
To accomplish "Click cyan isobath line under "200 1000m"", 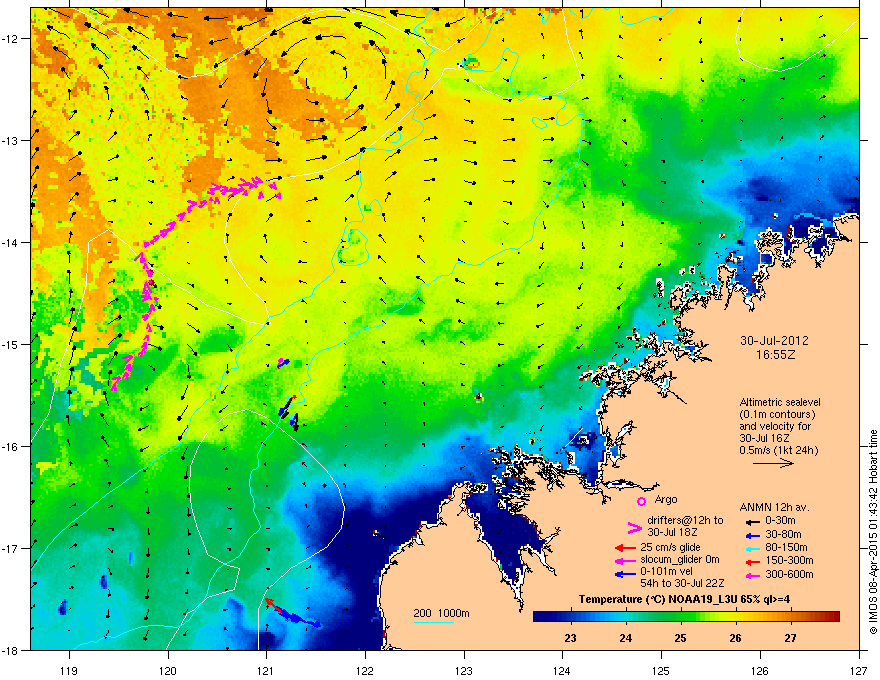I will (x=434, y=622).
